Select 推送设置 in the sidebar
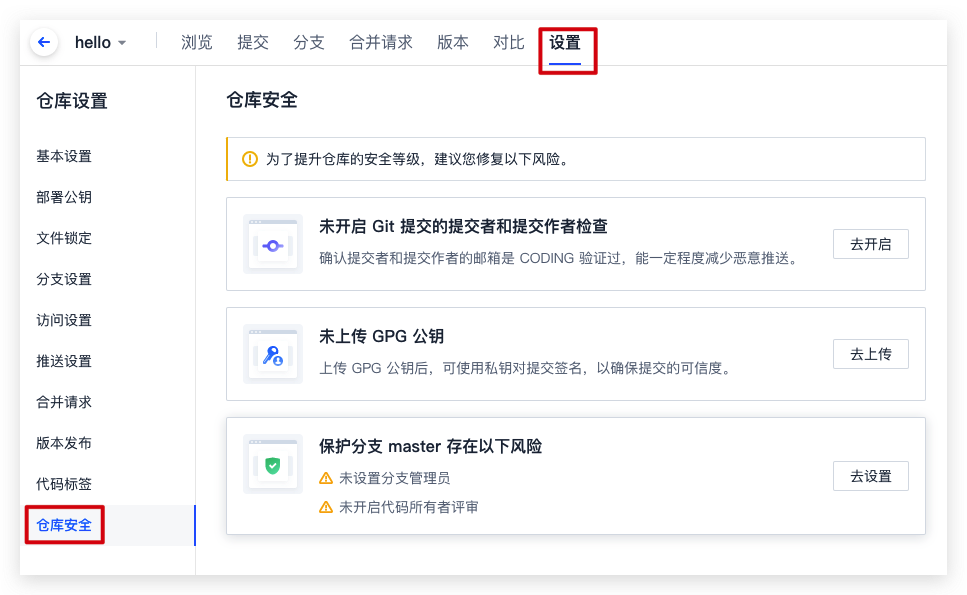 click(64, 361)
